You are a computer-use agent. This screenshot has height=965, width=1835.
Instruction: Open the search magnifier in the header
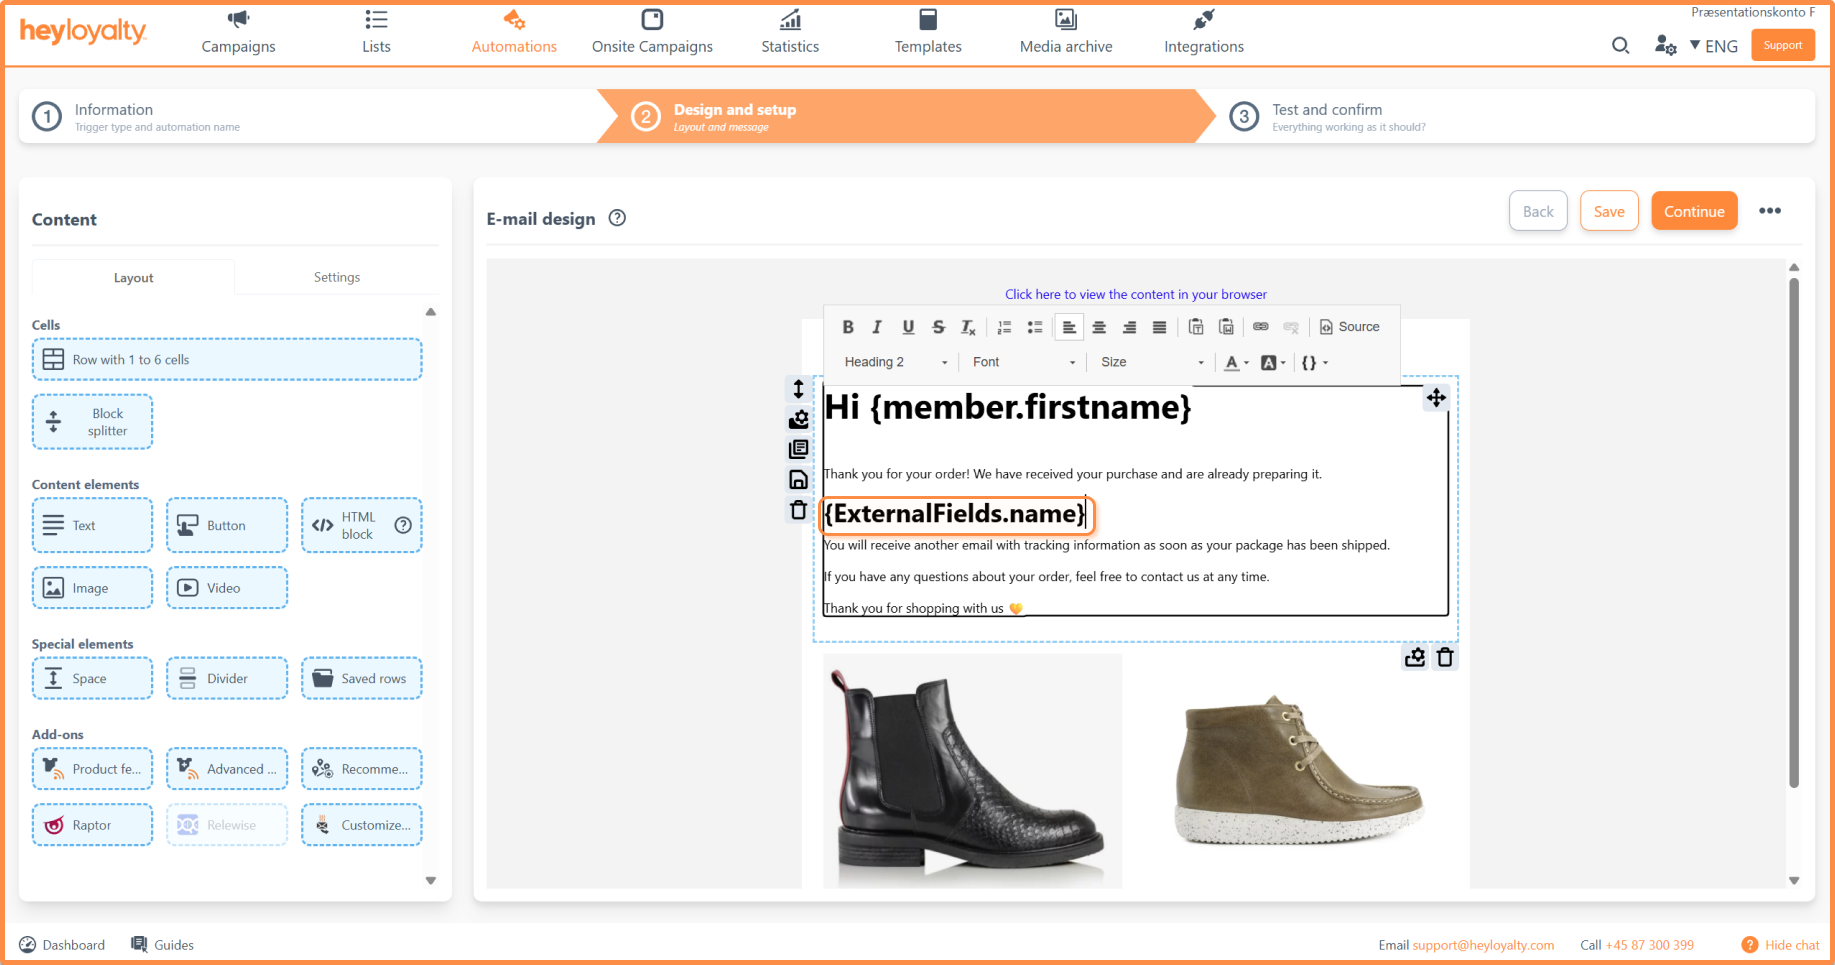tap(1620, 46)
